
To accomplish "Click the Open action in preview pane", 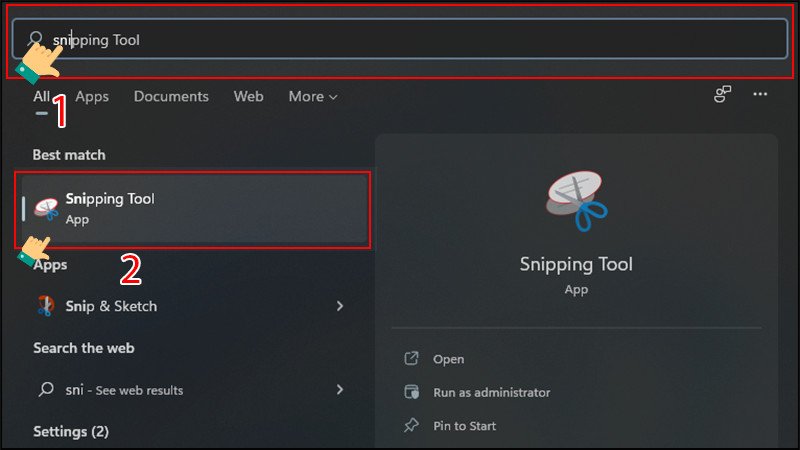I will (x=448, y=359).
